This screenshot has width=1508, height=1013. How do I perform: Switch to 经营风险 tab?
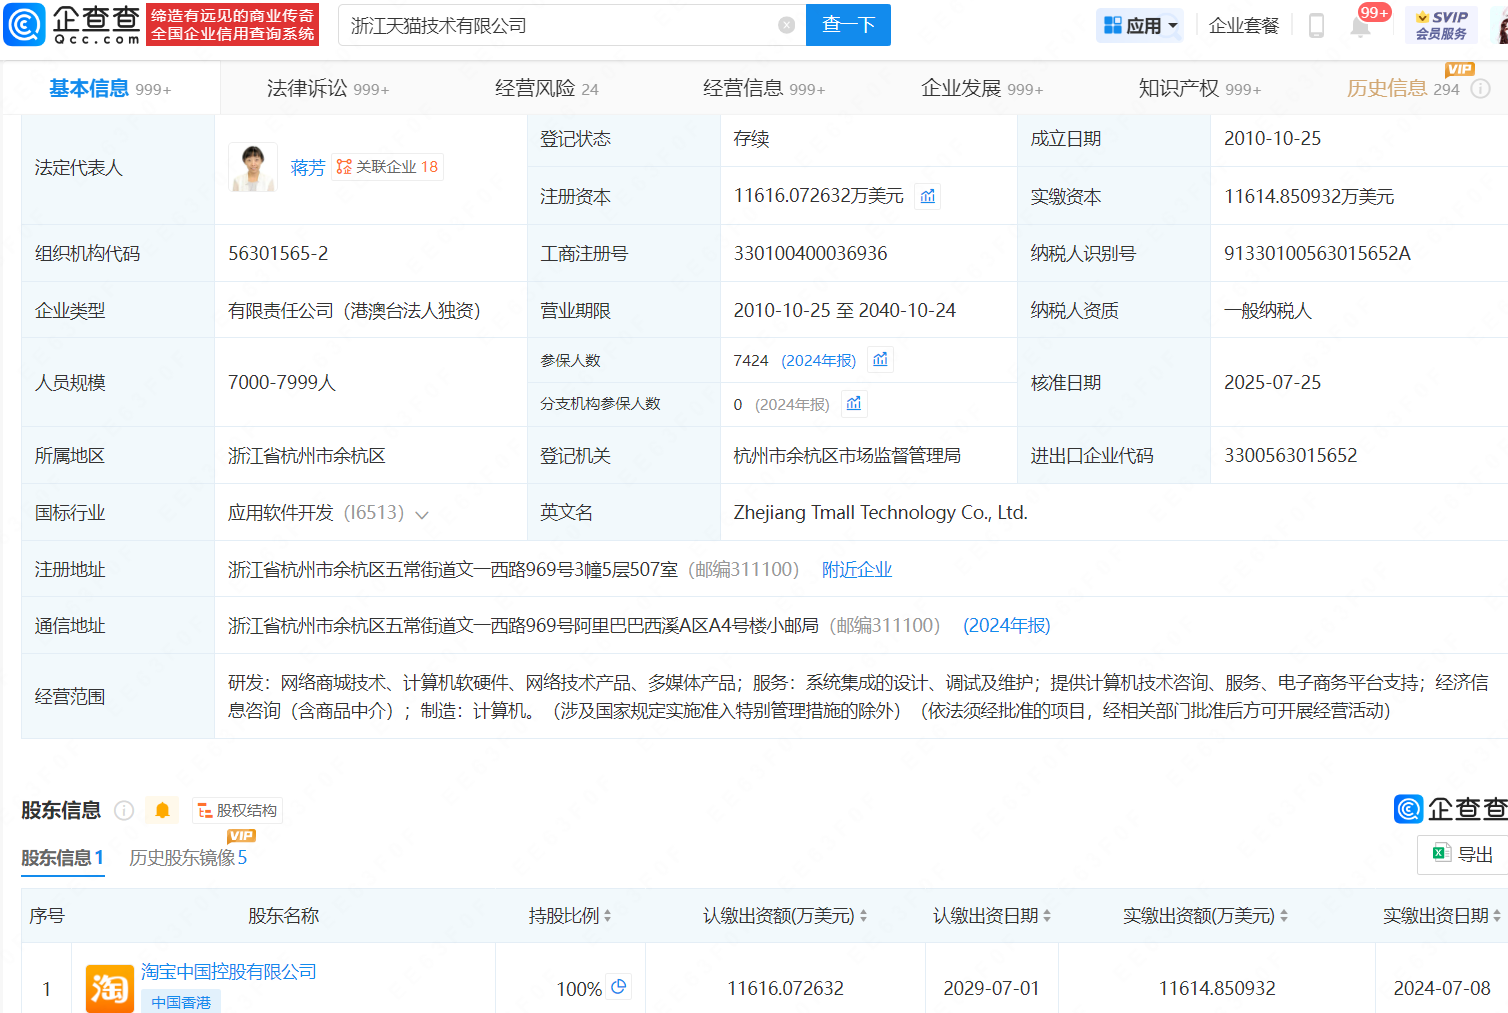(547, 88)
